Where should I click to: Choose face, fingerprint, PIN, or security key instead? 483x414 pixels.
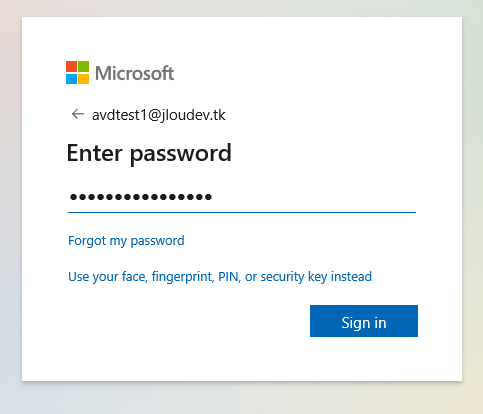tap(220, 277)
